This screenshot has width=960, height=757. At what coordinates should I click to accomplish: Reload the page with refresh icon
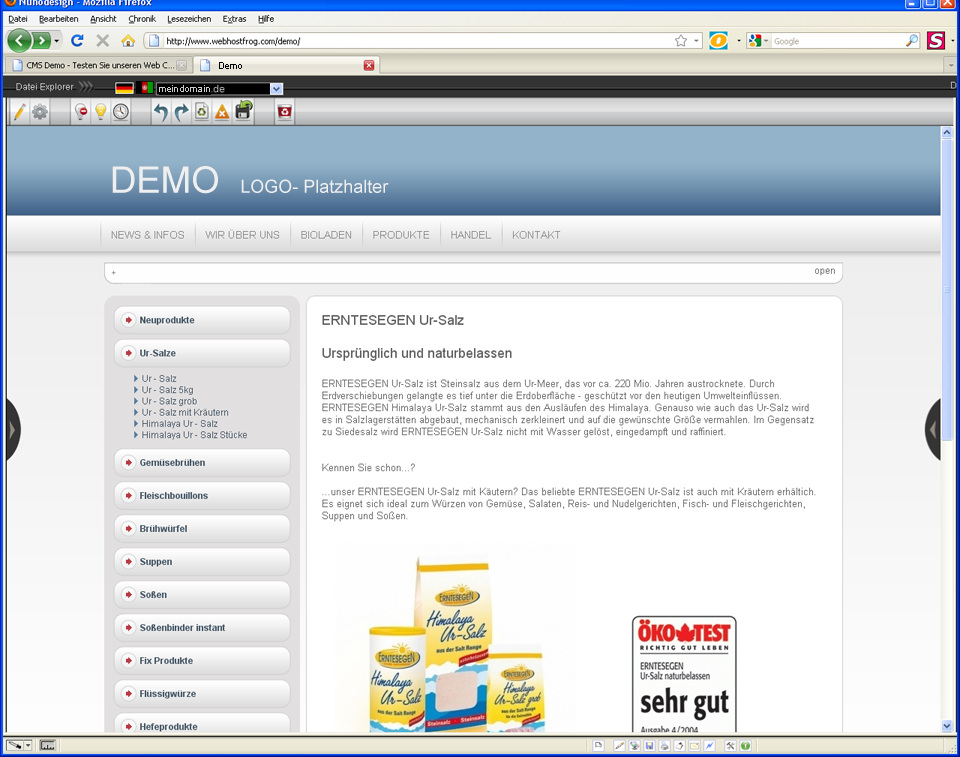pos(77,40)
